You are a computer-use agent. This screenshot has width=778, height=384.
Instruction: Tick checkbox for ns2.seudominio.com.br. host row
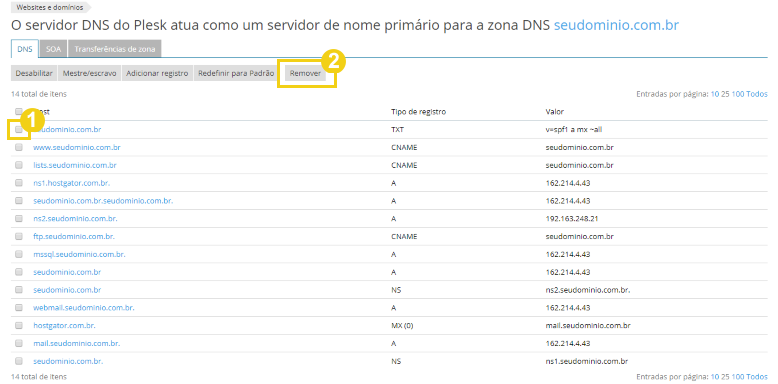(19, 218)
